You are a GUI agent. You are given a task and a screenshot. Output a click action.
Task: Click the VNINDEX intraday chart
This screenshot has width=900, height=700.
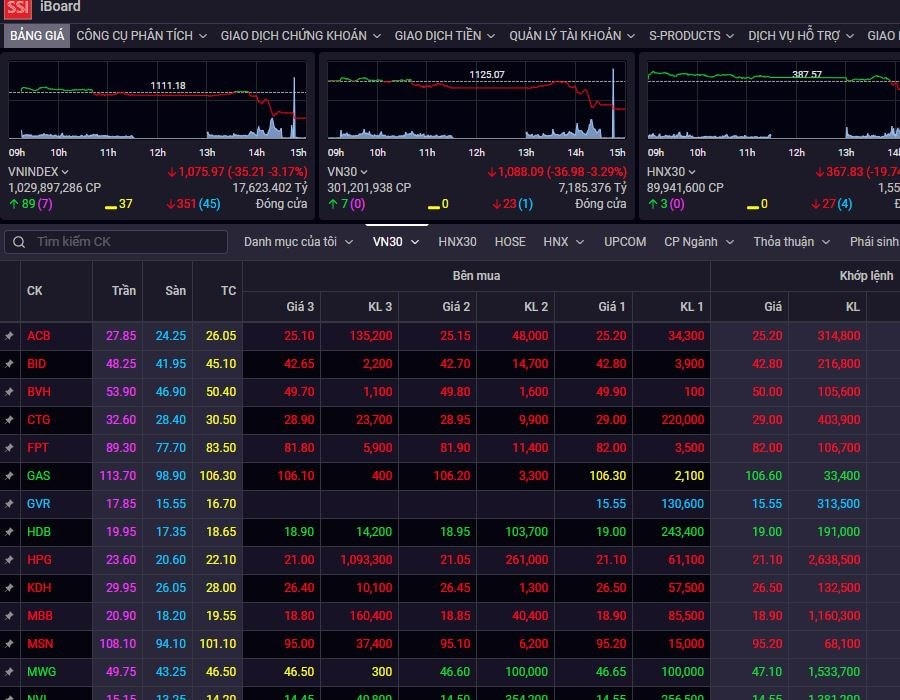click(157, 100)
